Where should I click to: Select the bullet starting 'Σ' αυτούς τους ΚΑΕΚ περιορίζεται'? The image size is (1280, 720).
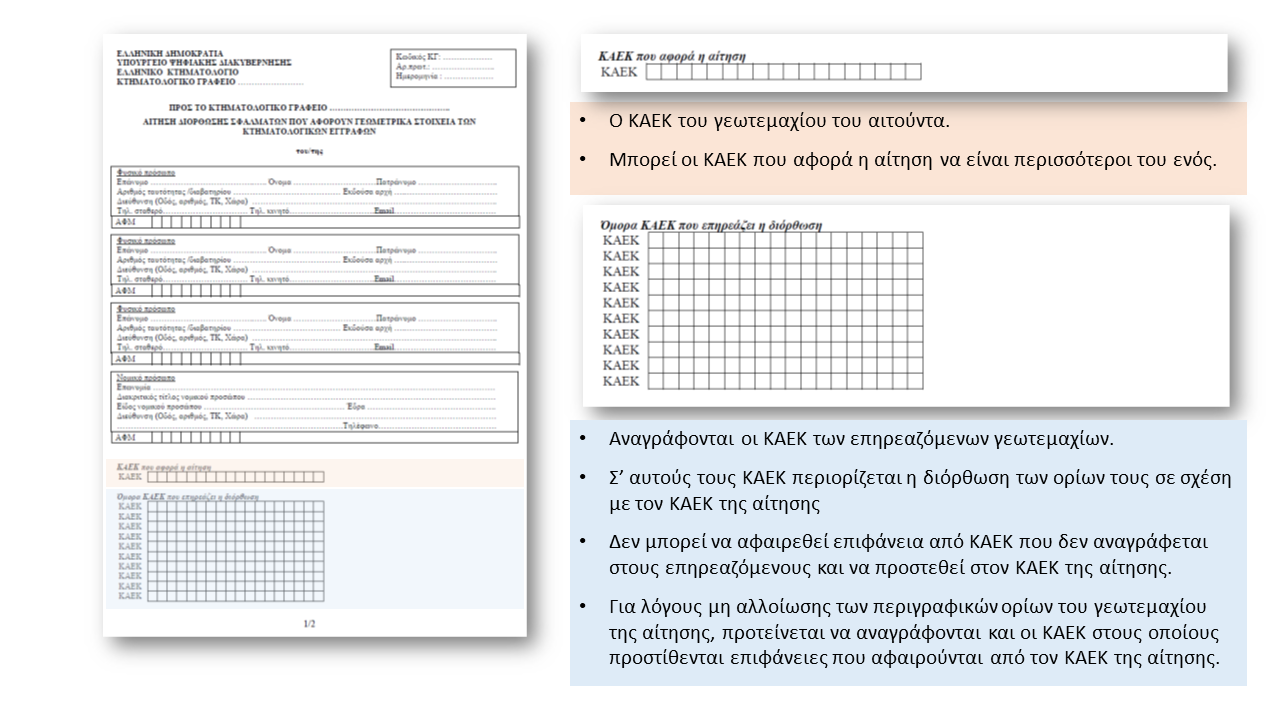click(920, 490)
